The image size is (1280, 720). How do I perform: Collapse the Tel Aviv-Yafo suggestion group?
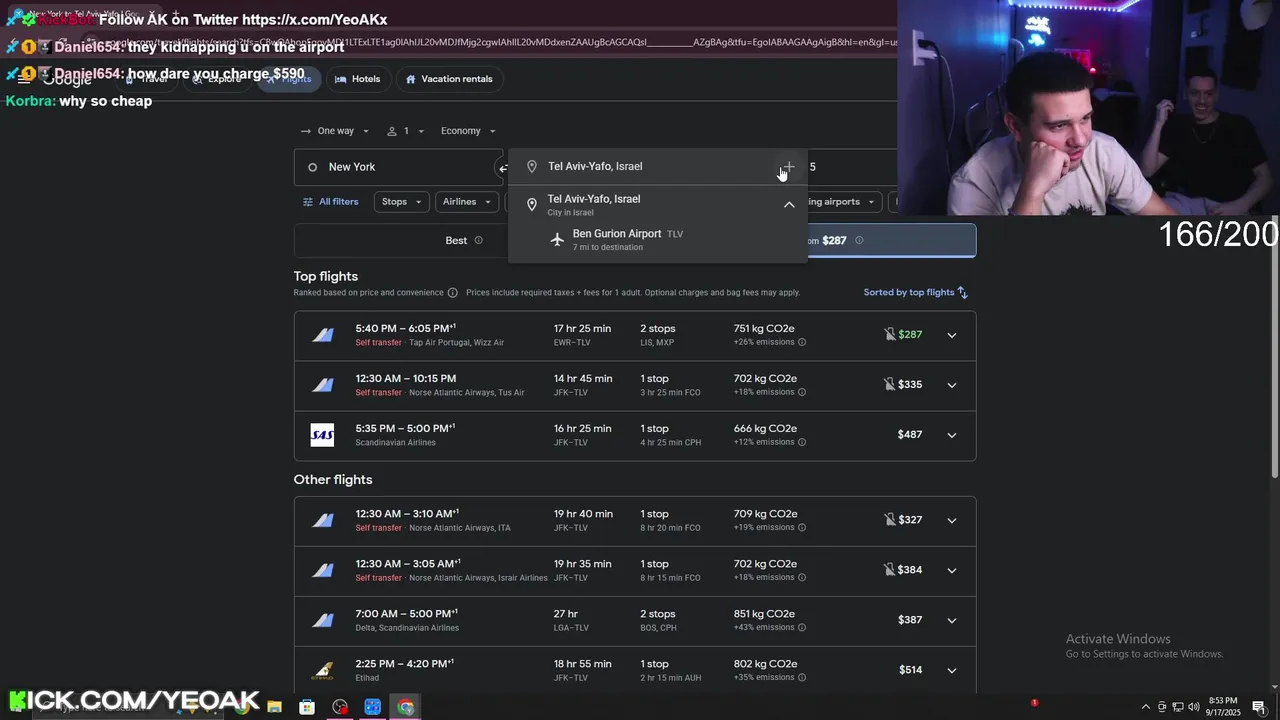pyautogui.click(x=789, y=204)
